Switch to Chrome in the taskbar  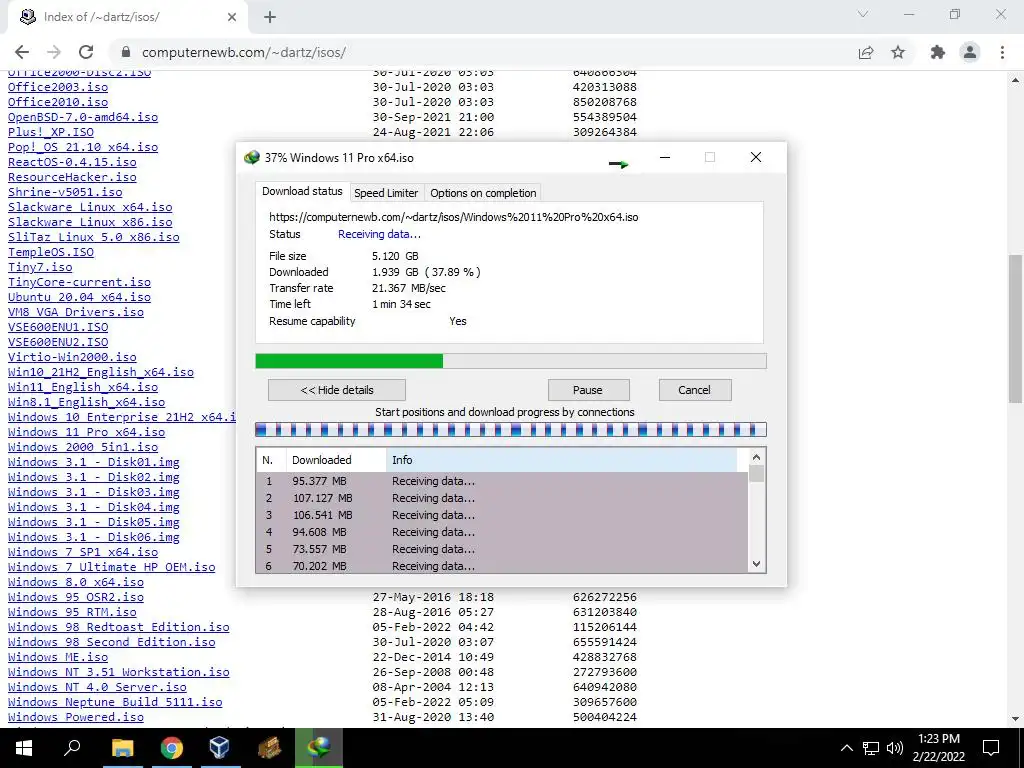pyautogui.click(x=172, y=748)
